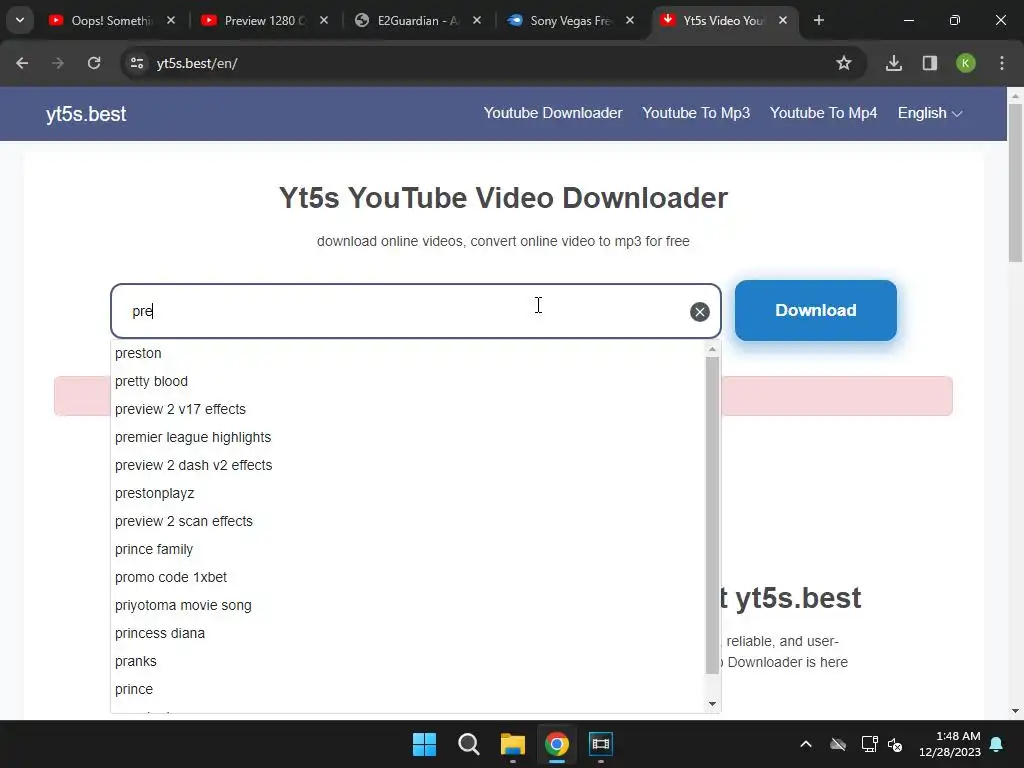Expand the English language dropdown
This screenshot has width=1024, height=768.
click(x=930, y=113)
